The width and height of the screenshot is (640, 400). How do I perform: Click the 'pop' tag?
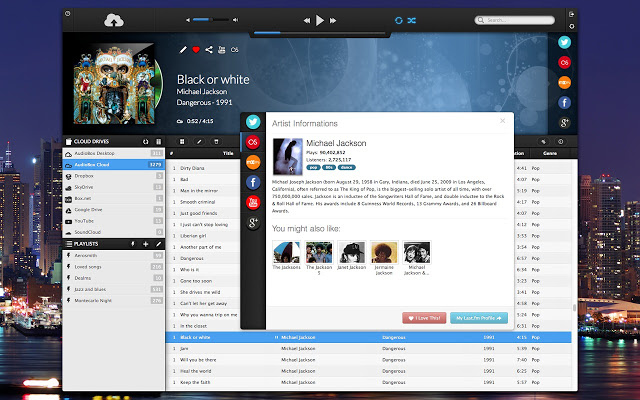tap(313, 167)
